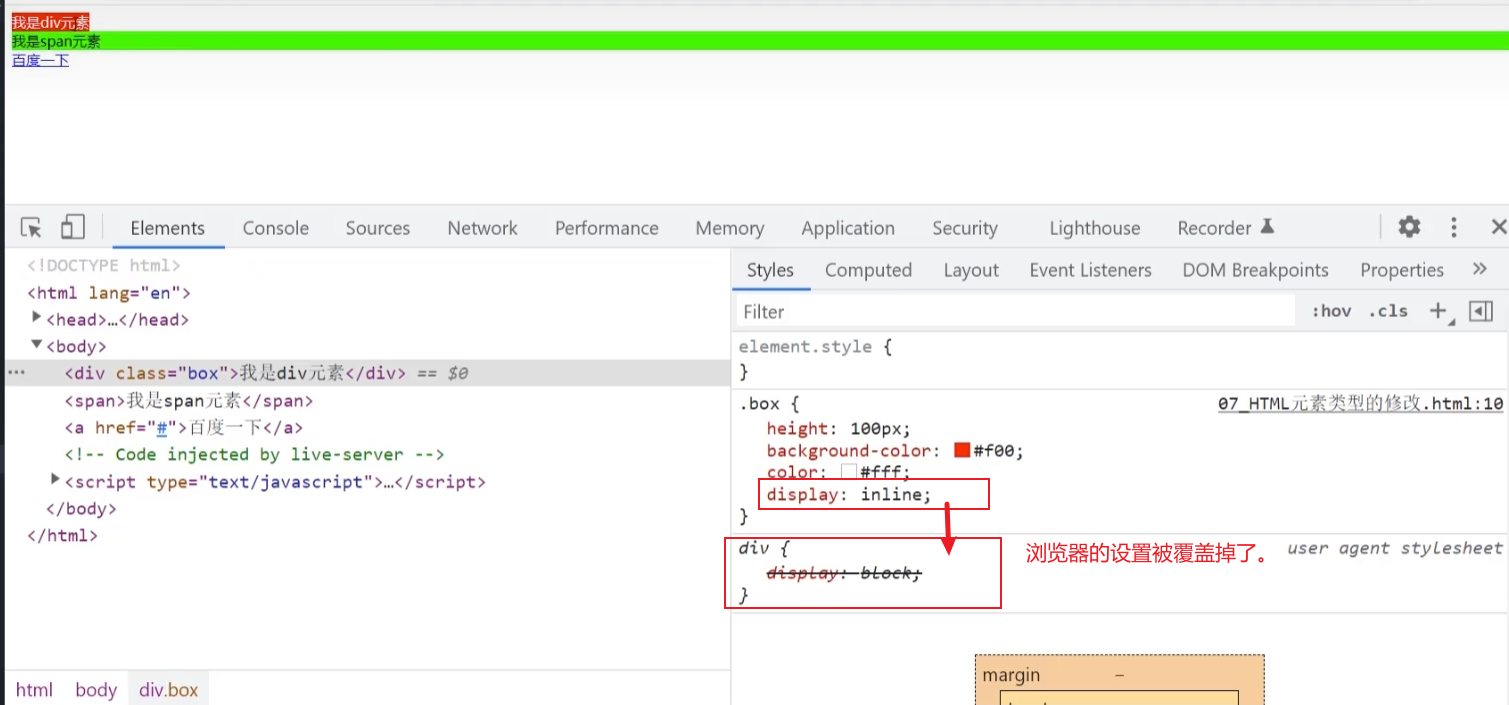Open the Network tab

click(483, 228)
